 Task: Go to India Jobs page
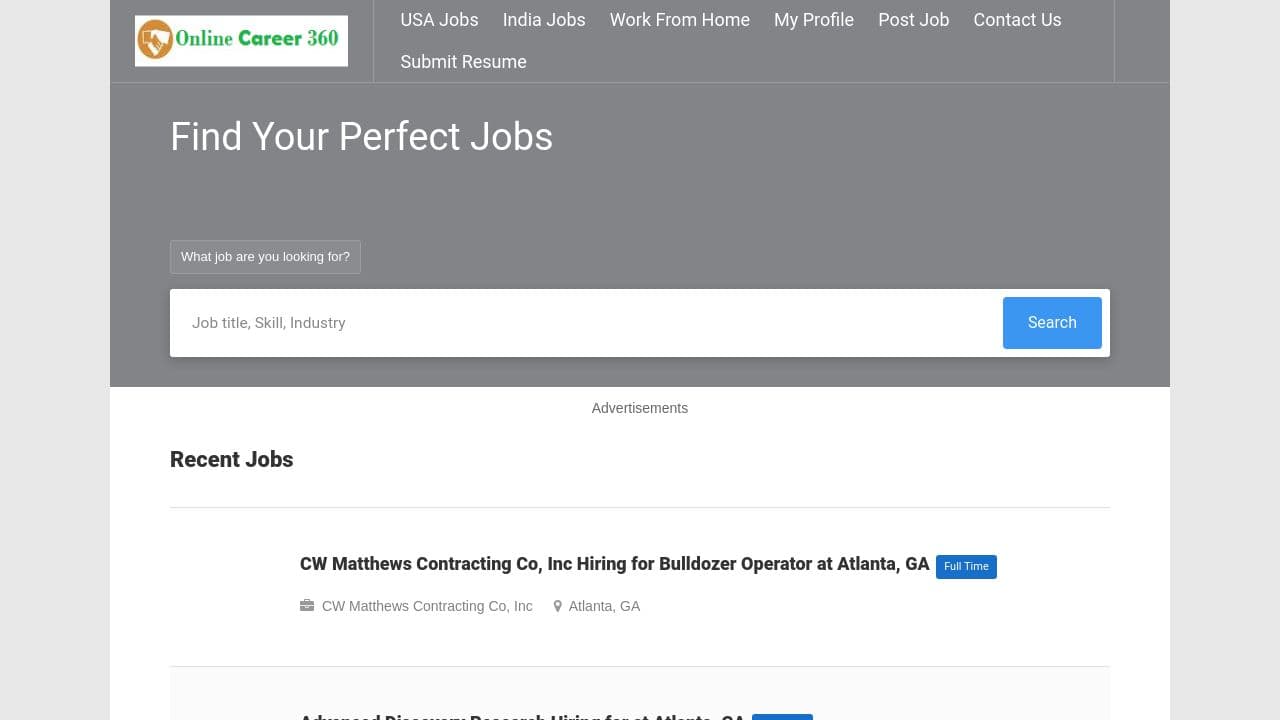(x=544, y=20)
